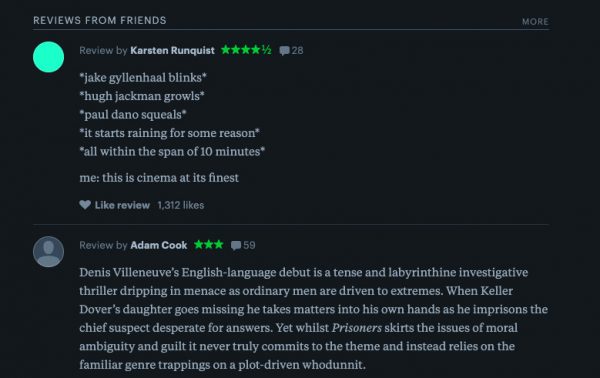Viewport: 600px width, 378px height.
Task: Click the 28 comments count
Action: point(297,51)
